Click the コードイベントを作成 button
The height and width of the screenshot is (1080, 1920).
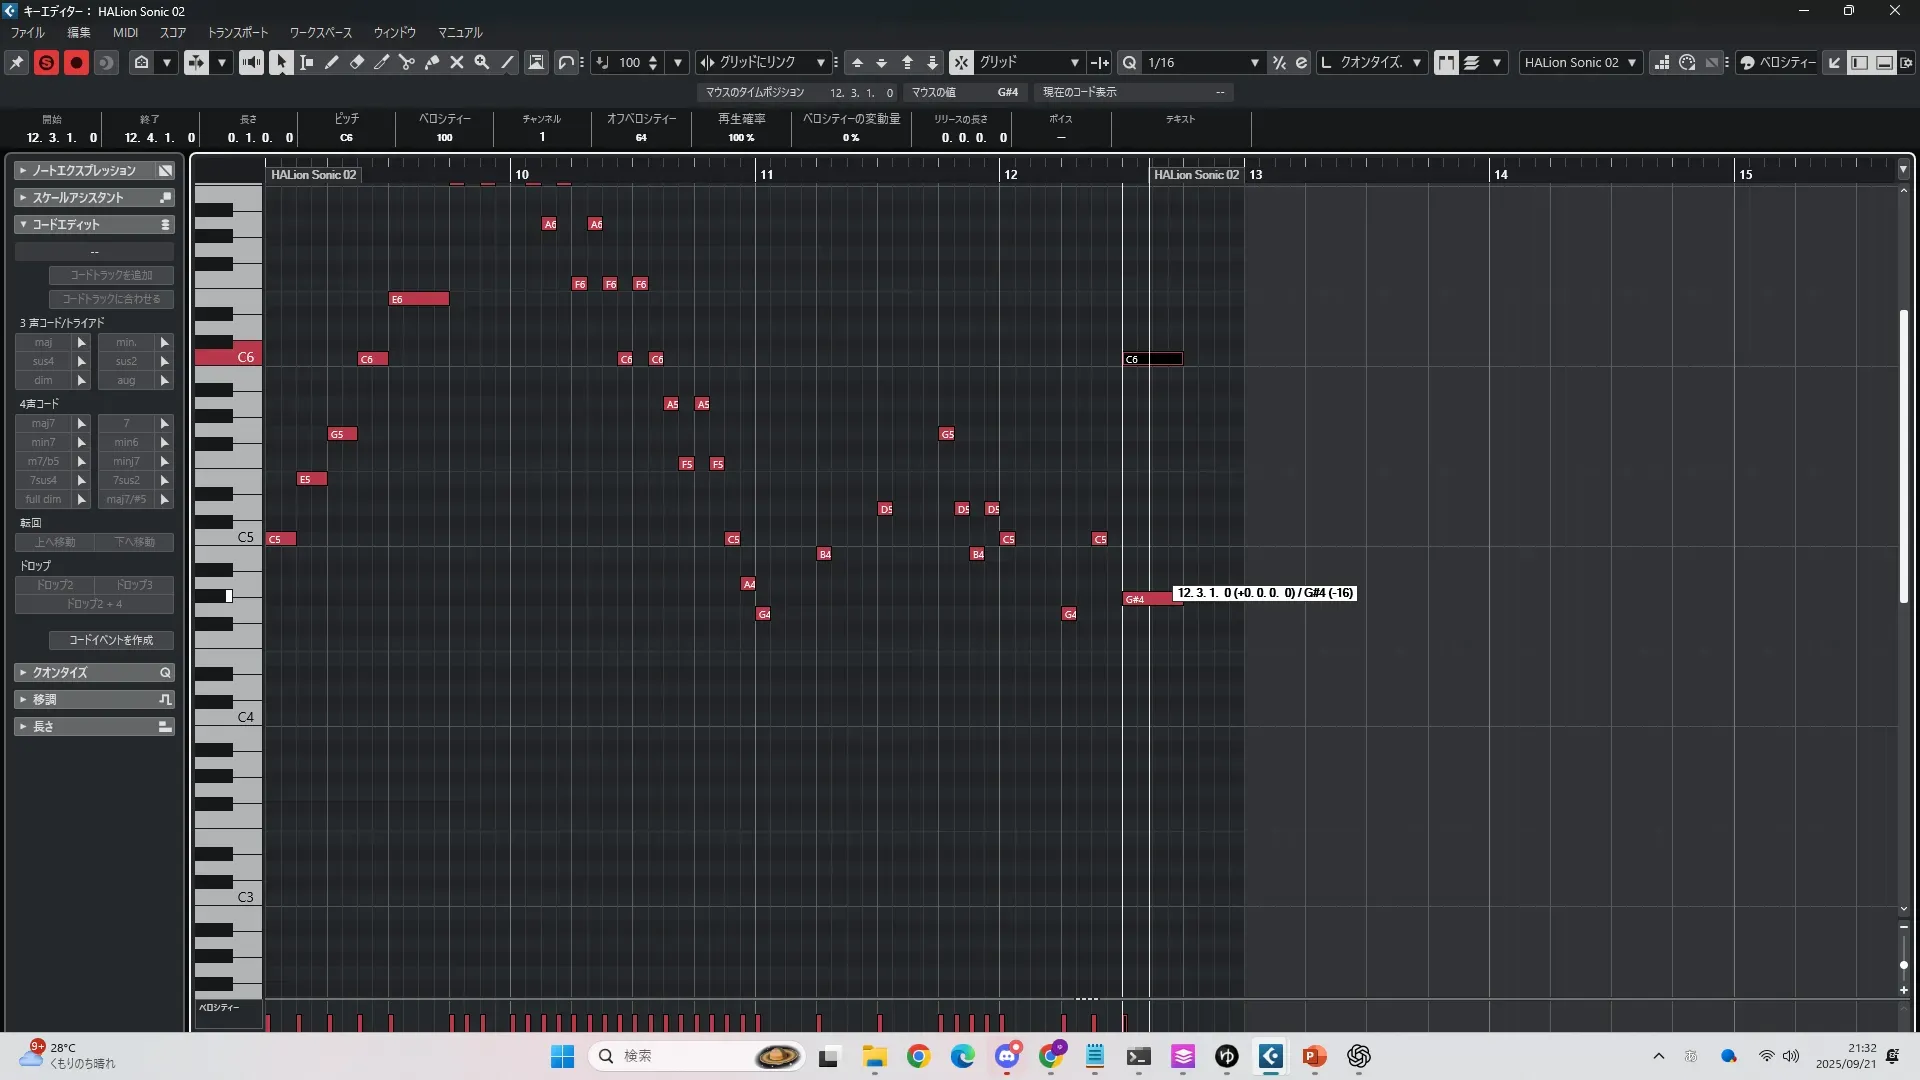pos(111,640)
